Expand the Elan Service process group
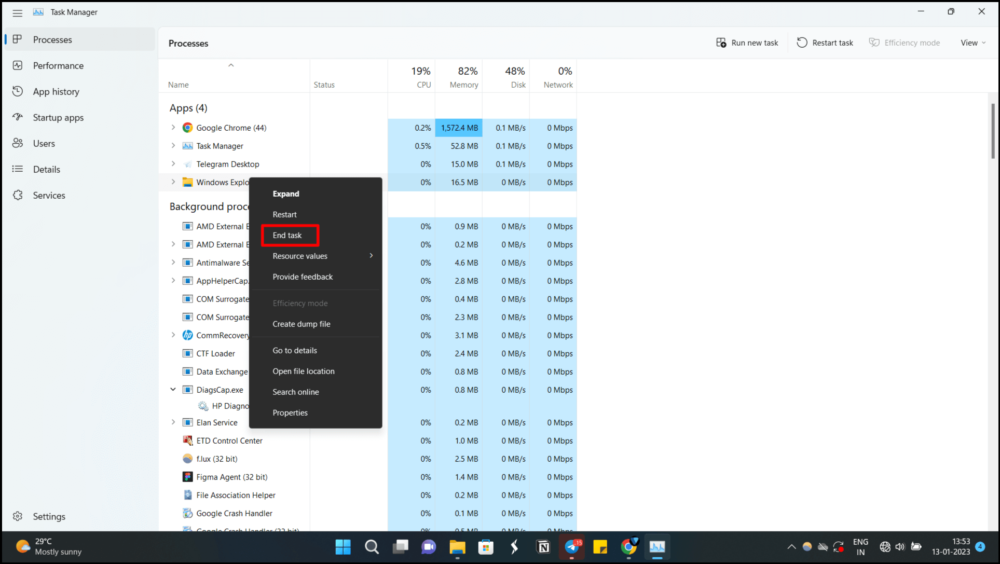Image resolution: width=1000 pixels, height=564 pixels. (x=173, y=422)
